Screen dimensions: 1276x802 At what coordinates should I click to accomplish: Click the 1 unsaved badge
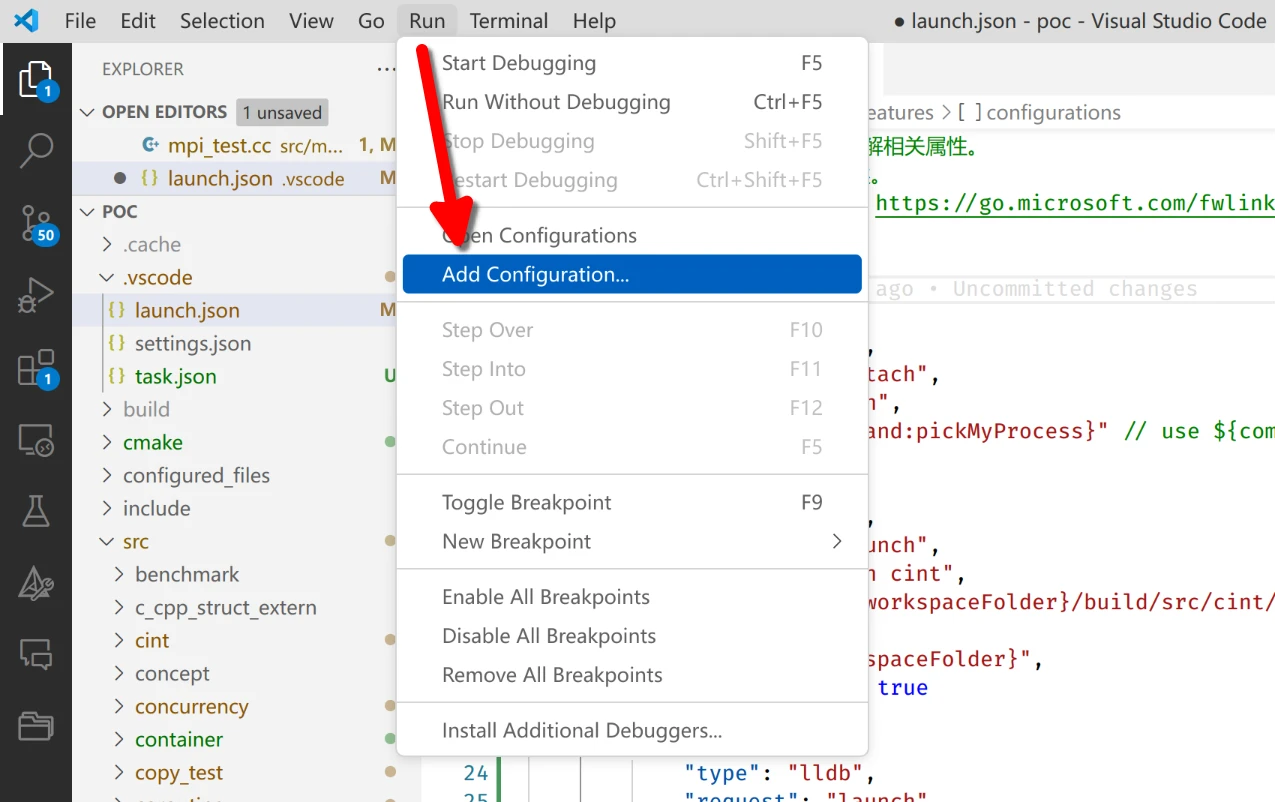[282, 112]
